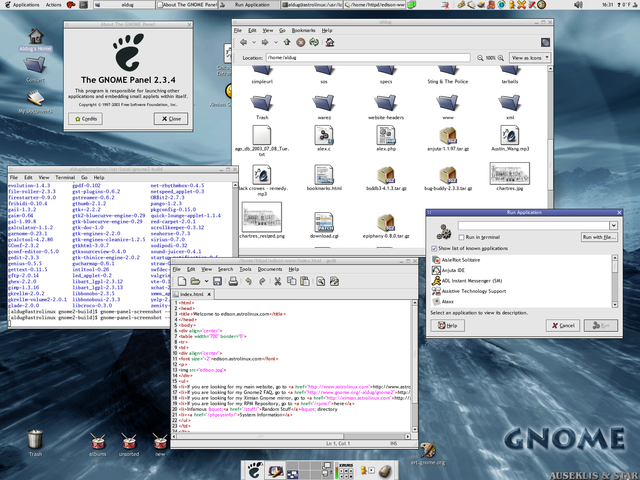This screenshot has height=480, width=640.
Task: Click Credits in About GNOME Panel
Action: [85, 119]
